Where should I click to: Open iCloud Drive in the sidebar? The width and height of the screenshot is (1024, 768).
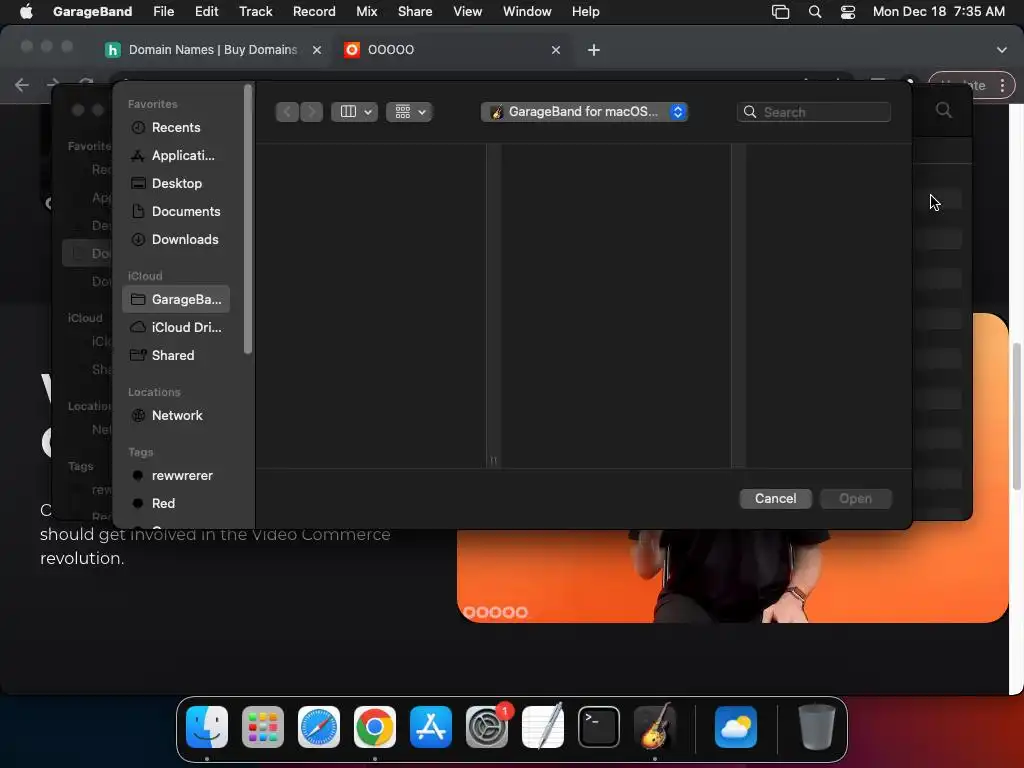click(176, 327)
